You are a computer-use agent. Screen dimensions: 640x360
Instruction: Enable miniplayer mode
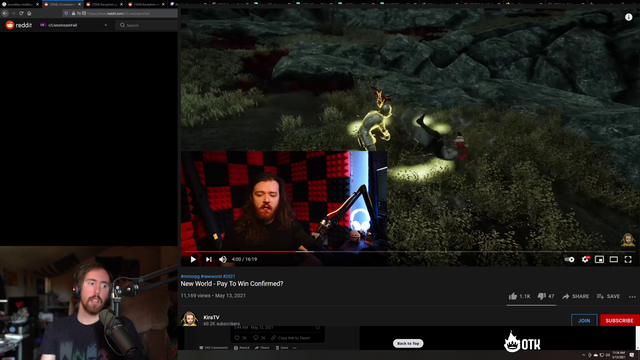pyautogui.click(x=599, y=259)
